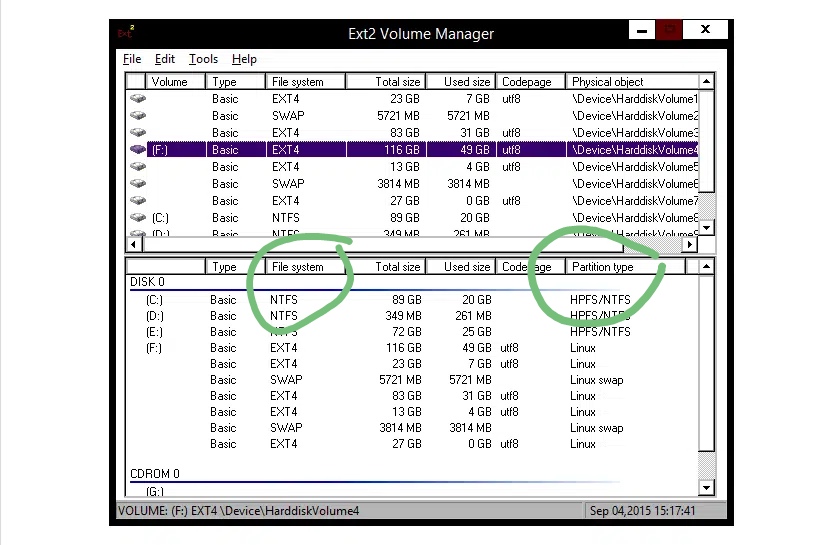Select the drive icon for HarddiskVolume1
Screen dimensions: 840x545
tap(138, 99)
